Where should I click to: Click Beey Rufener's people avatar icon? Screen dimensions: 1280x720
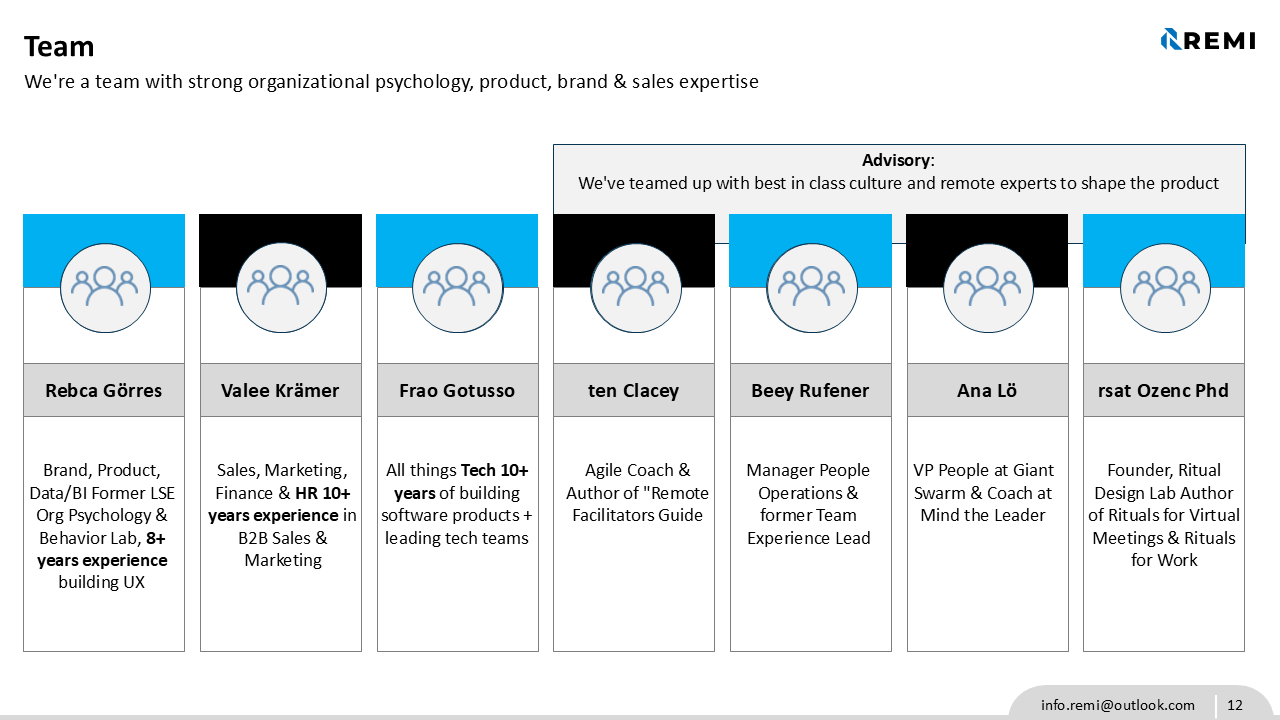click(x=811, y=288)
